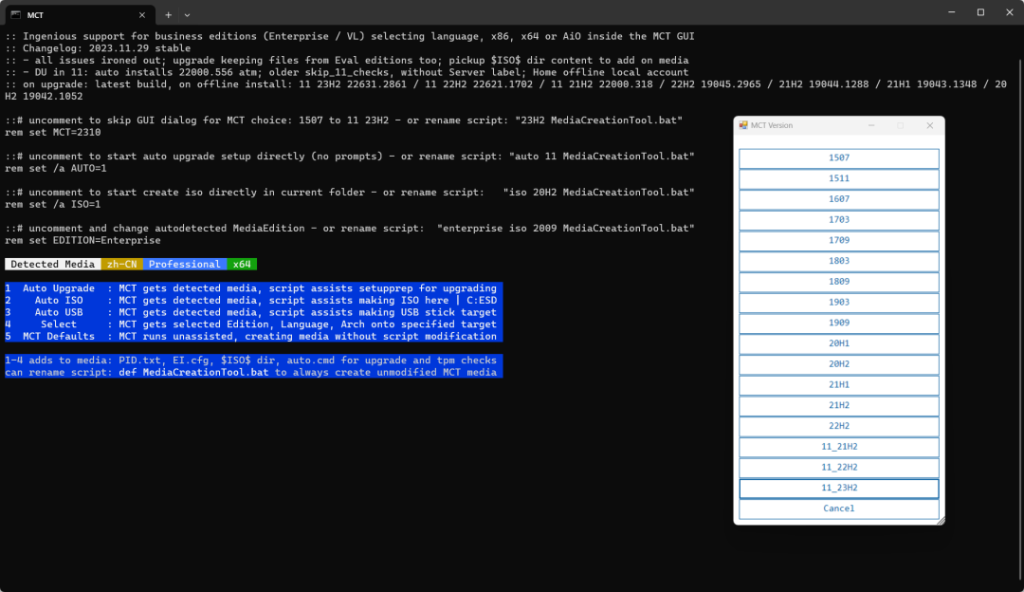Click the 'rem set /a ISO=1' line
The width and height of the screenshot is (1024, 592).
[x=53, y=204]
